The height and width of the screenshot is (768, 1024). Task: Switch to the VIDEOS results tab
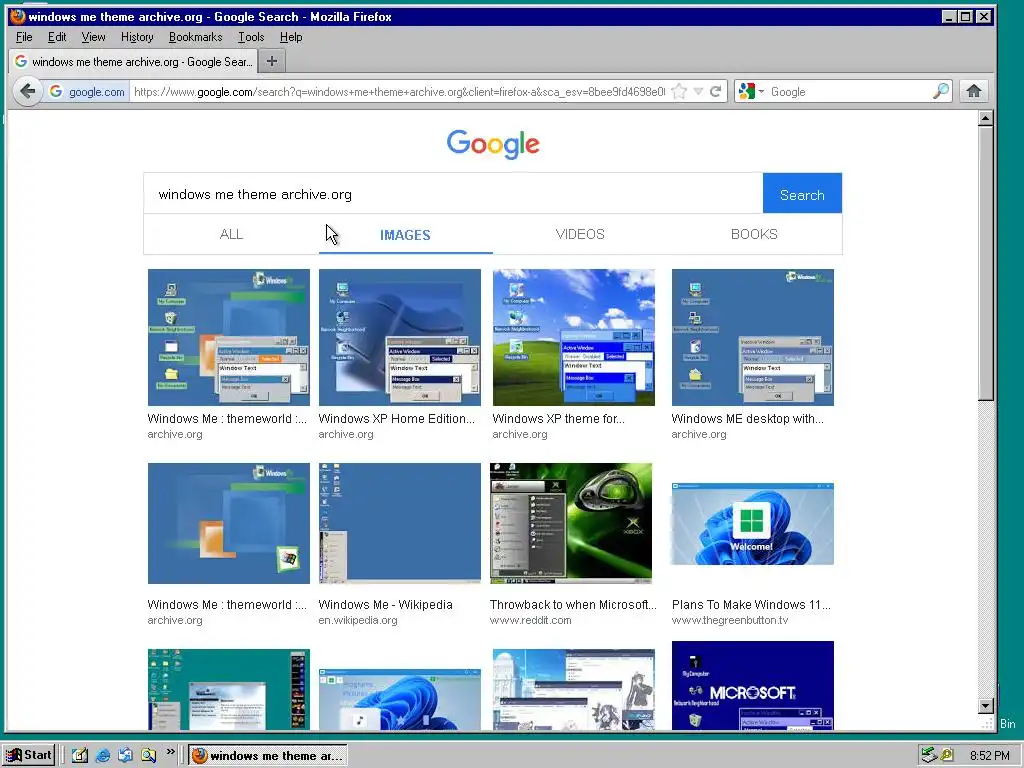pos(580,234)
